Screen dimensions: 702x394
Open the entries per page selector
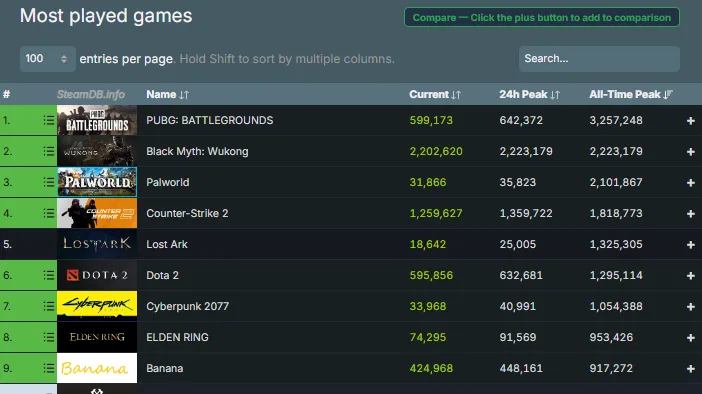click(x=47, y=59)
